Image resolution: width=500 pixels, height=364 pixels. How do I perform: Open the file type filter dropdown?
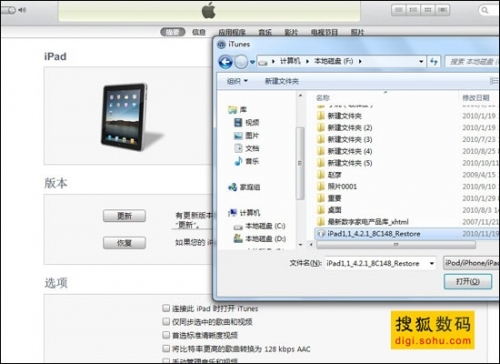point(471,263)
